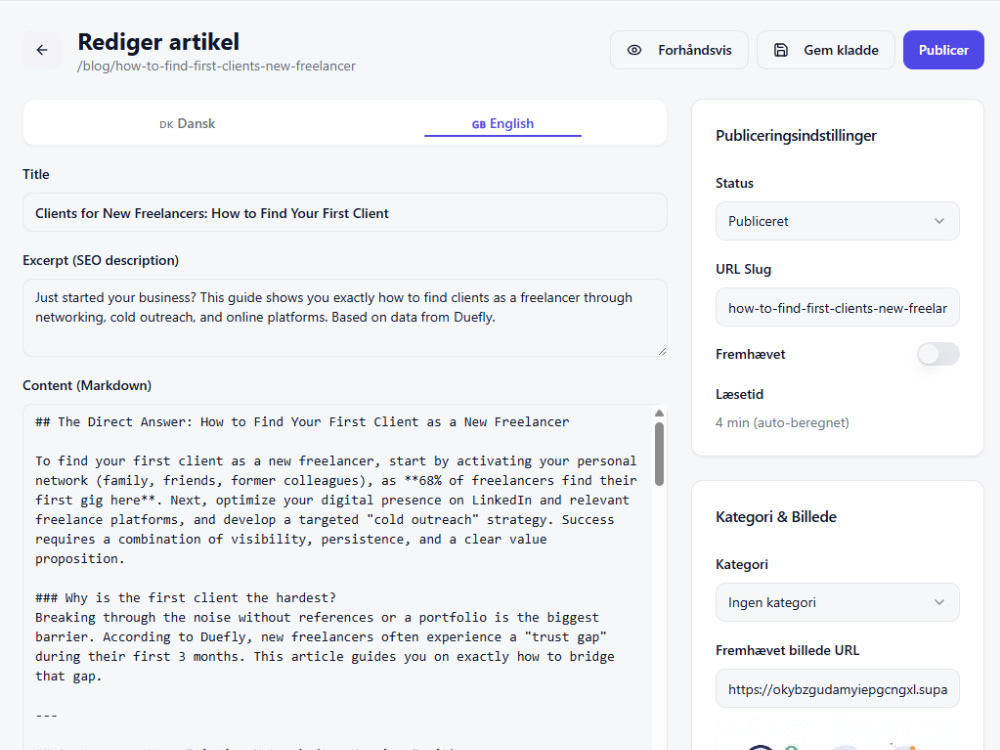Viewport: 1000px width, 750px height.
Task: Click the save disk icon in Gem kladde
Action: click(x=781, y=50)
